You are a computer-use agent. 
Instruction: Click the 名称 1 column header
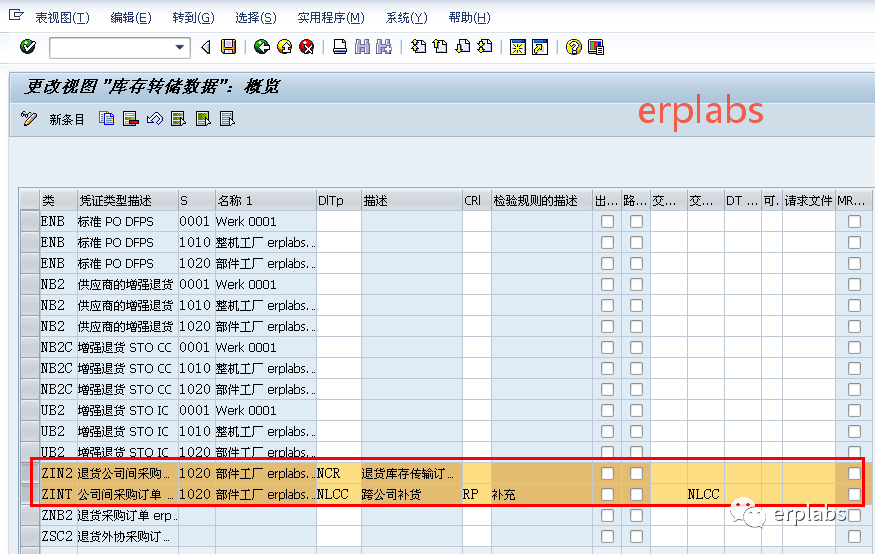(x=266, y=201)
